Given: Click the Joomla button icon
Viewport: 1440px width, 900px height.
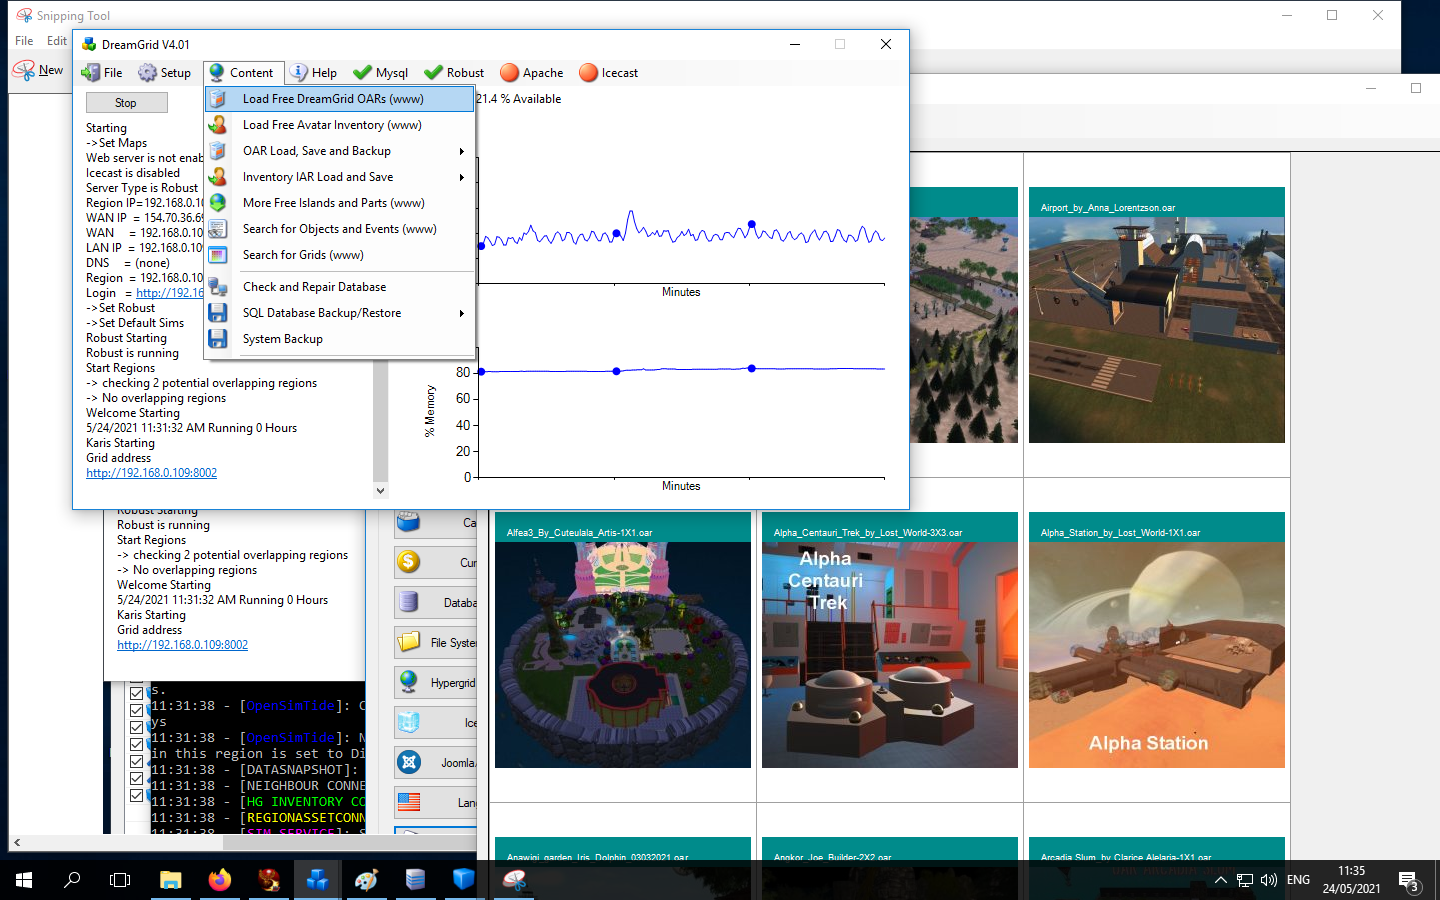Looking at the screenshot, I should (x=408, y=762).
